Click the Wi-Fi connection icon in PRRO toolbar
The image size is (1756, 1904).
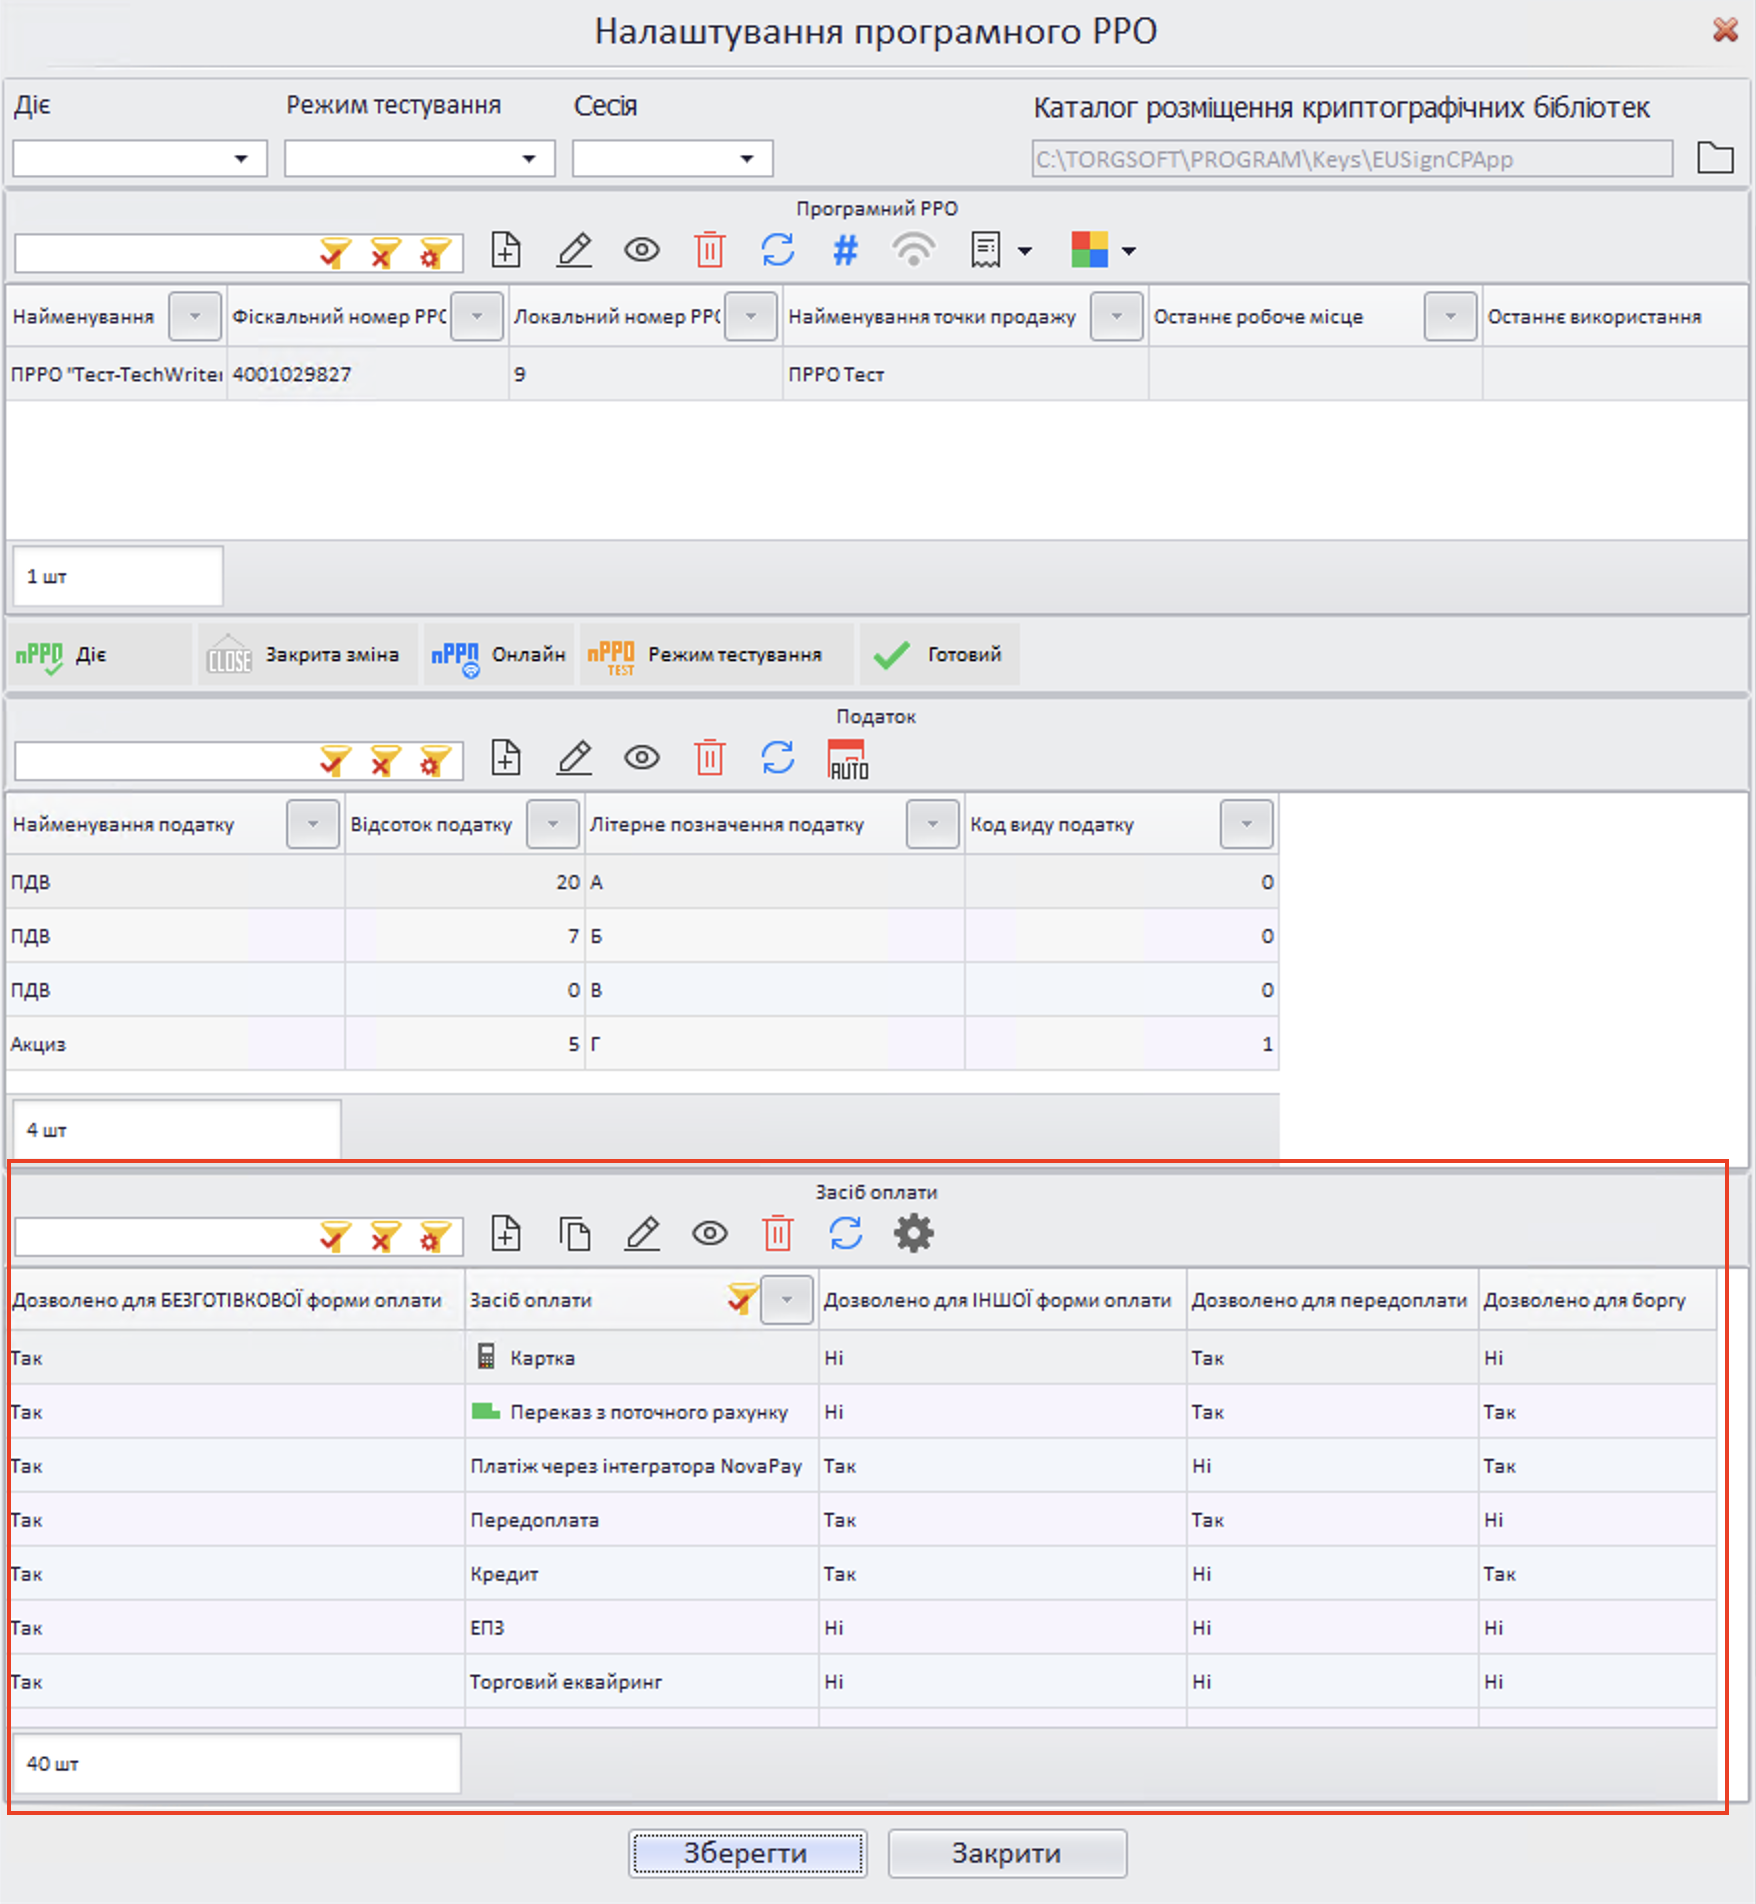pos(913,250)
